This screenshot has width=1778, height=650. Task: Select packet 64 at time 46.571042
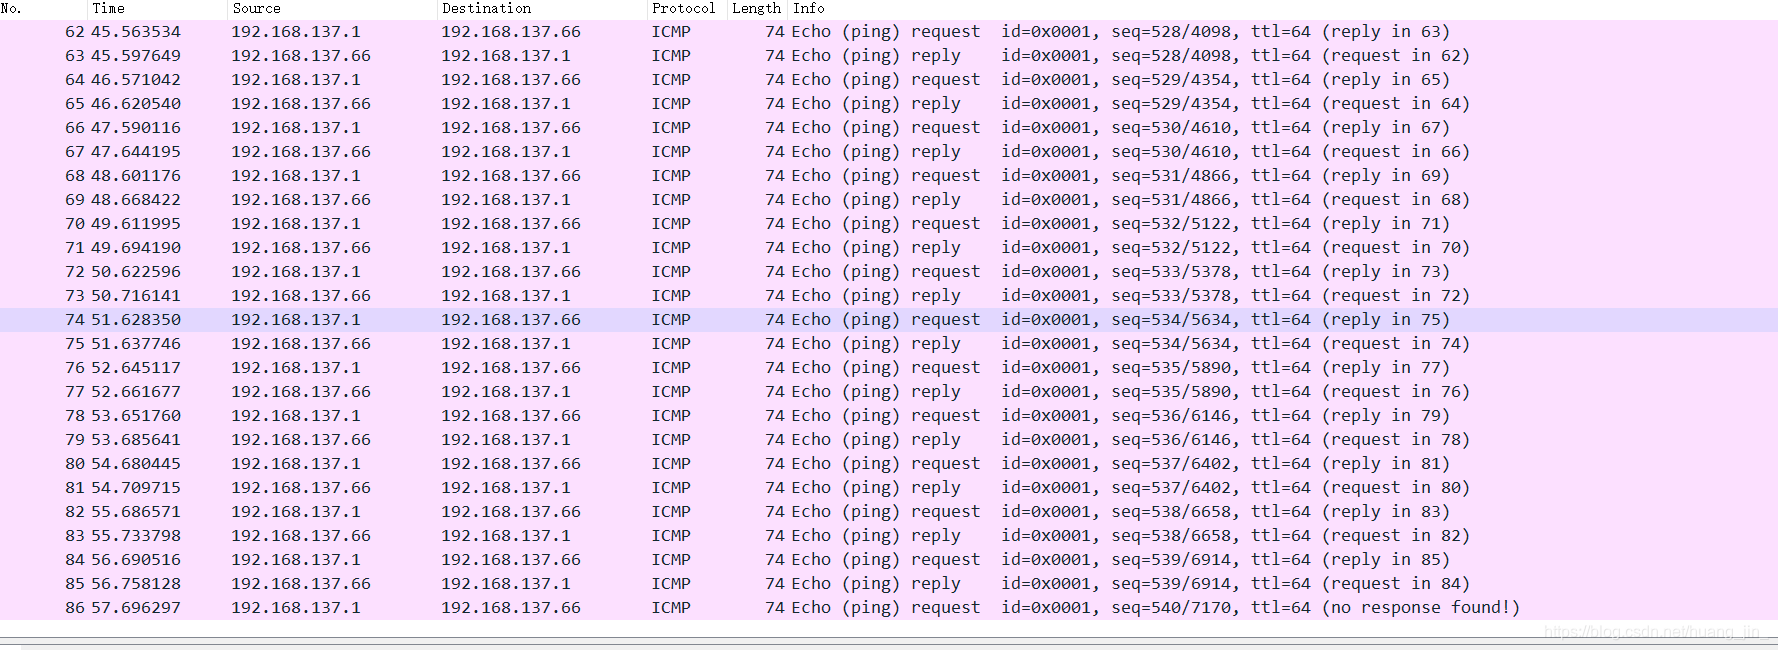(x=889, y=80)
